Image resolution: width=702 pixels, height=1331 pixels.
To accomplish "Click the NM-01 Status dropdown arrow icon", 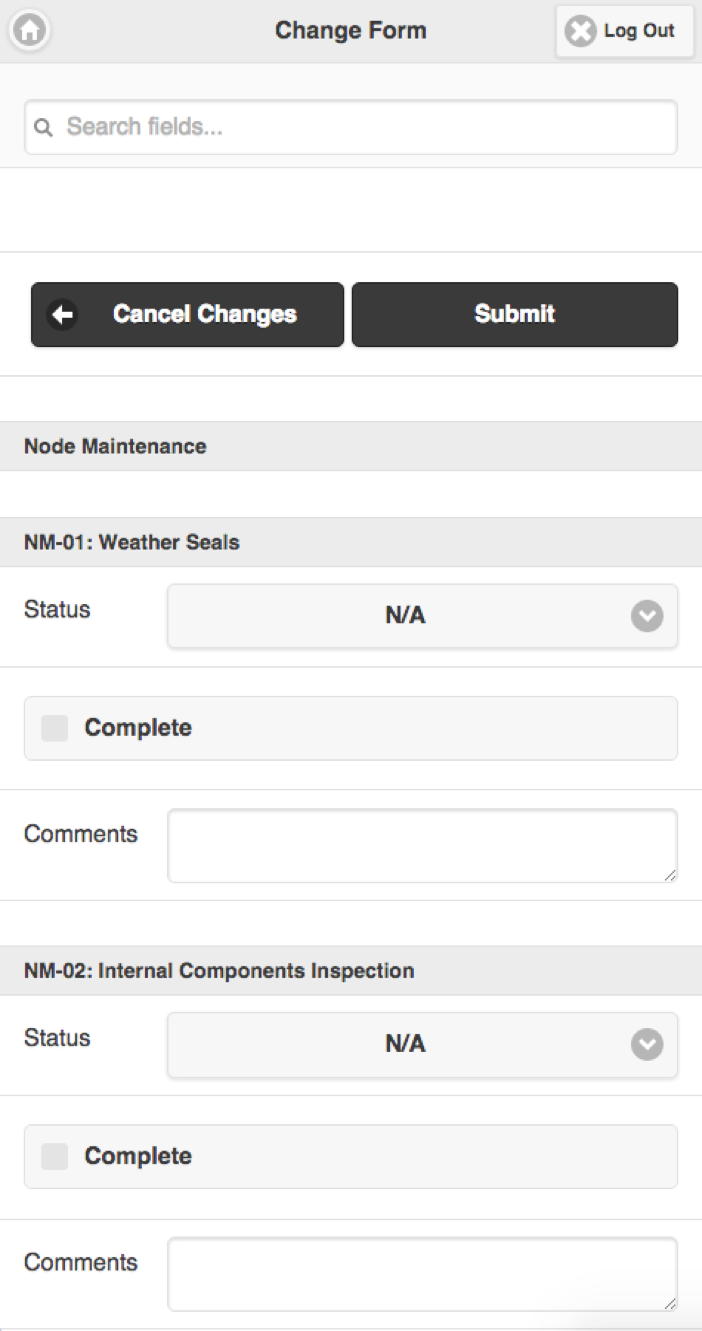I will point(647,616).
